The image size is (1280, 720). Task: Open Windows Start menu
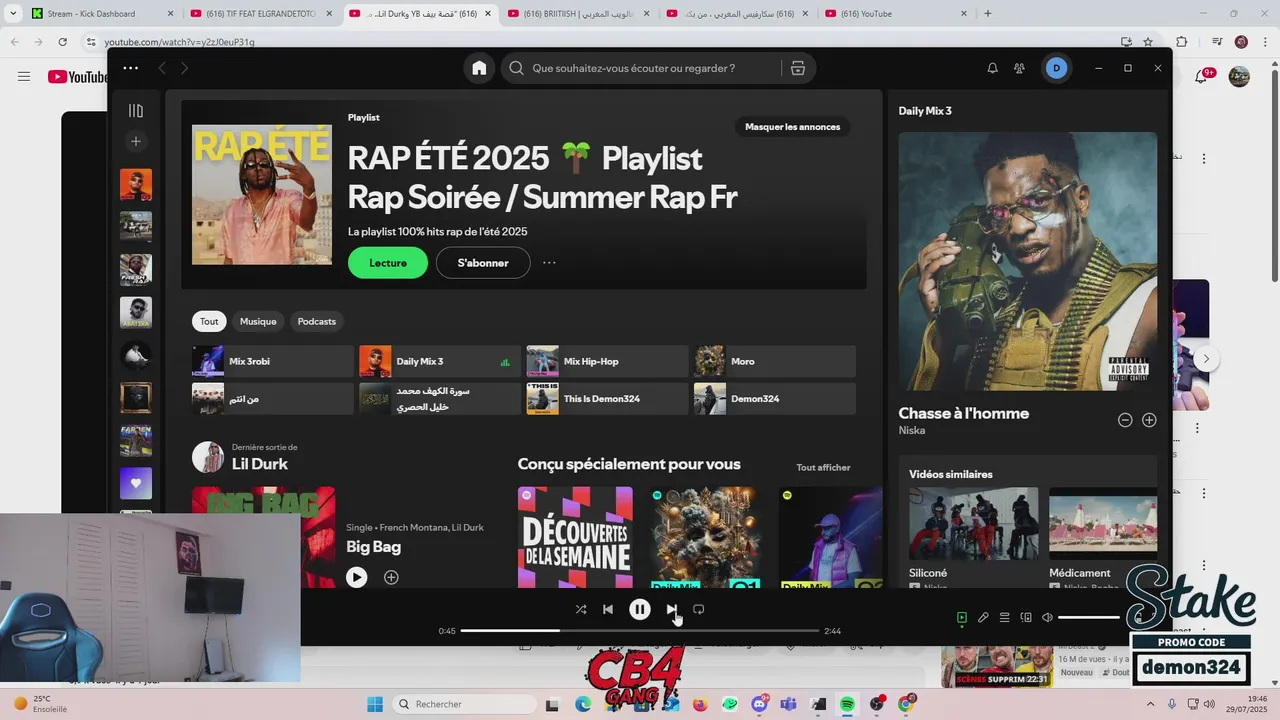point(375,704)
